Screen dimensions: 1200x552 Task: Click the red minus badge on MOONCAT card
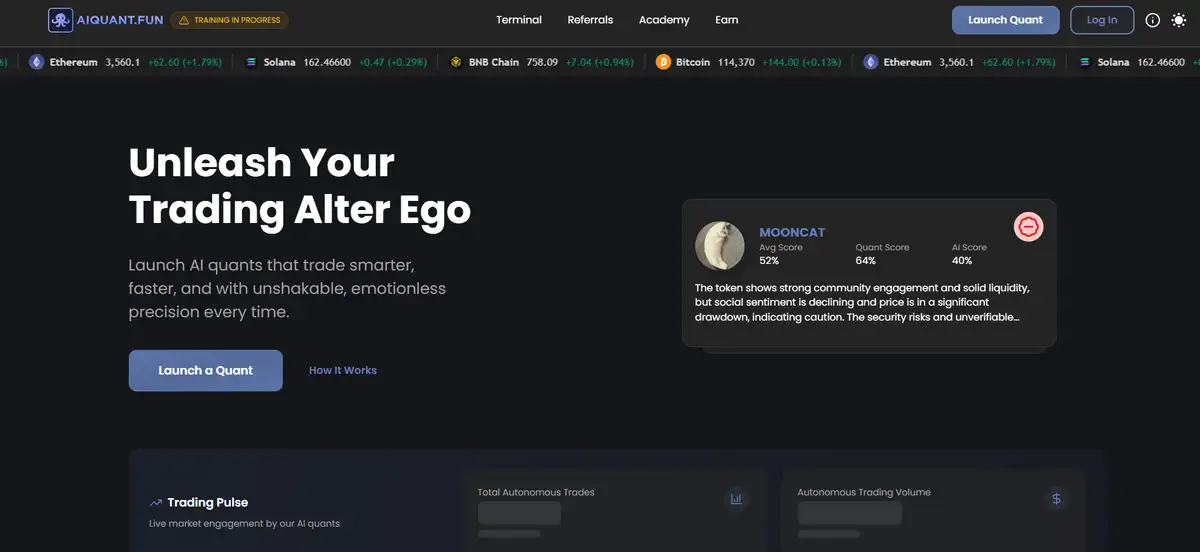coord(1028,227)
